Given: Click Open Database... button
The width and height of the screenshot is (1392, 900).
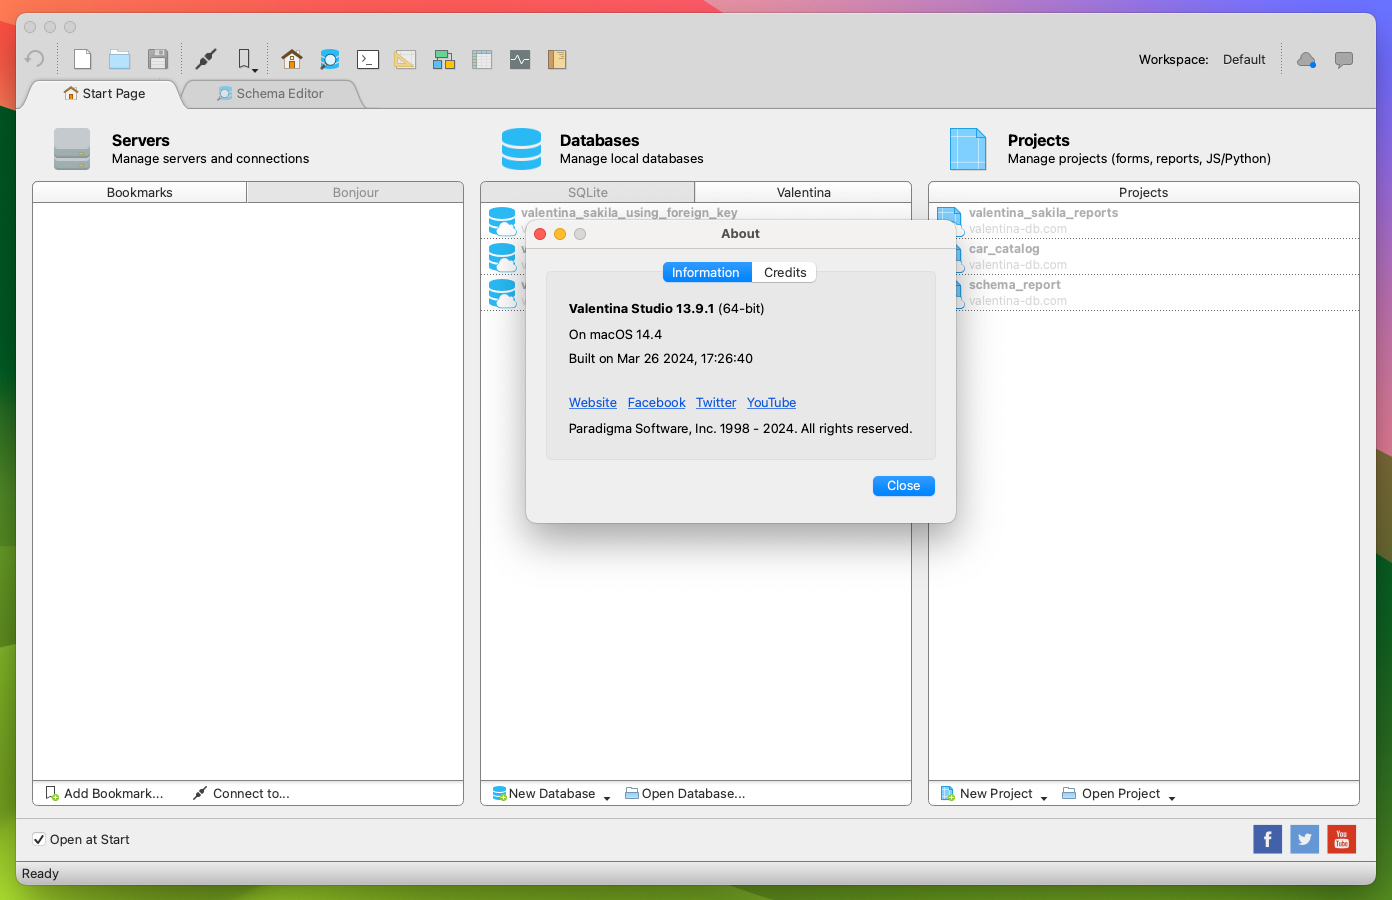Looking at the screenshot, I should click(685, 794).
